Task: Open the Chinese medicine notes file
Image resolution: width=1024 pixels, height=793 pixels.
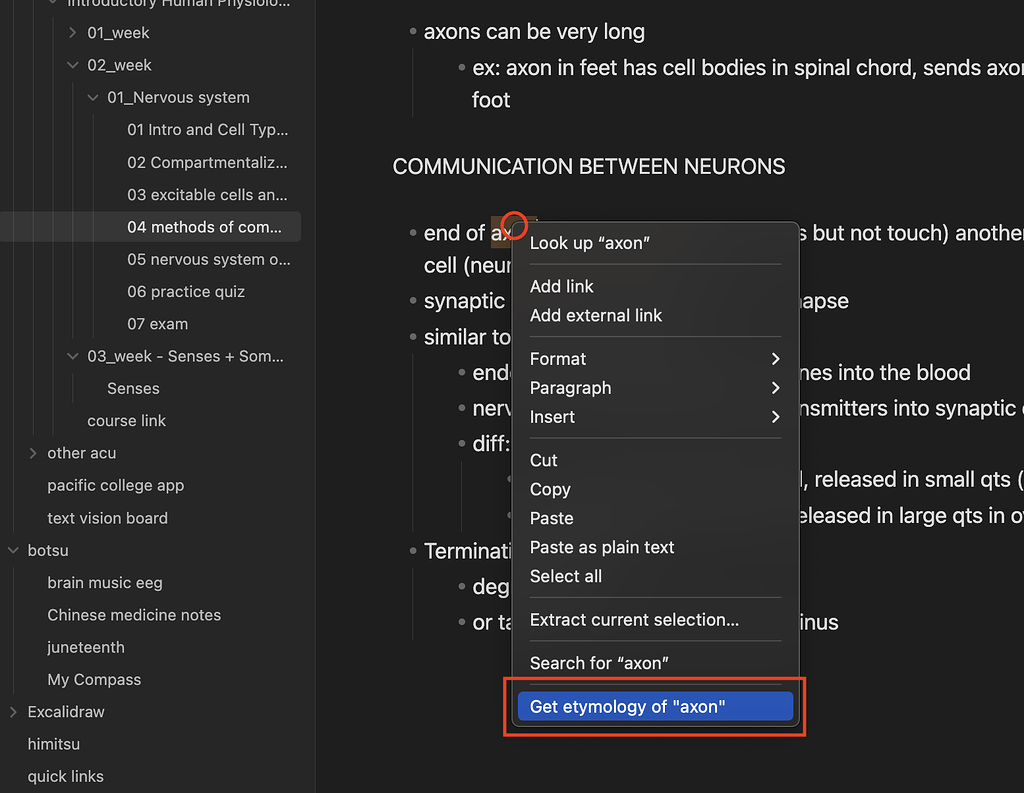Action: pyautogui.click(x=134, y=615)
